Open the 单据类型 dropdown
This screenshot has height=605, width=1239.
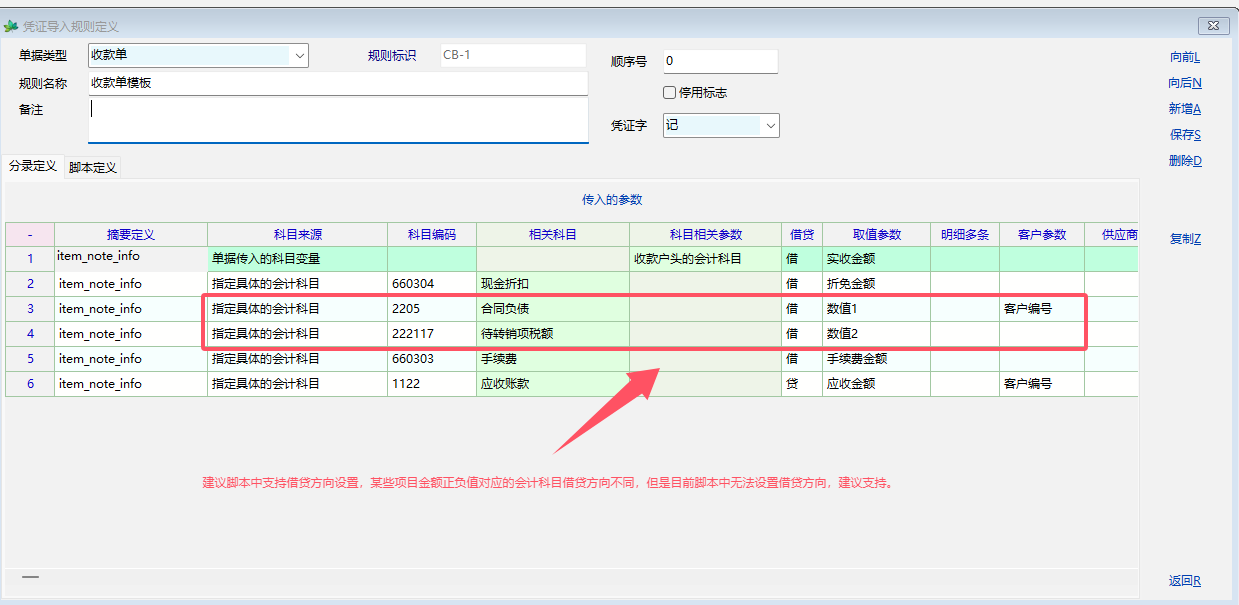pos(299,56)
